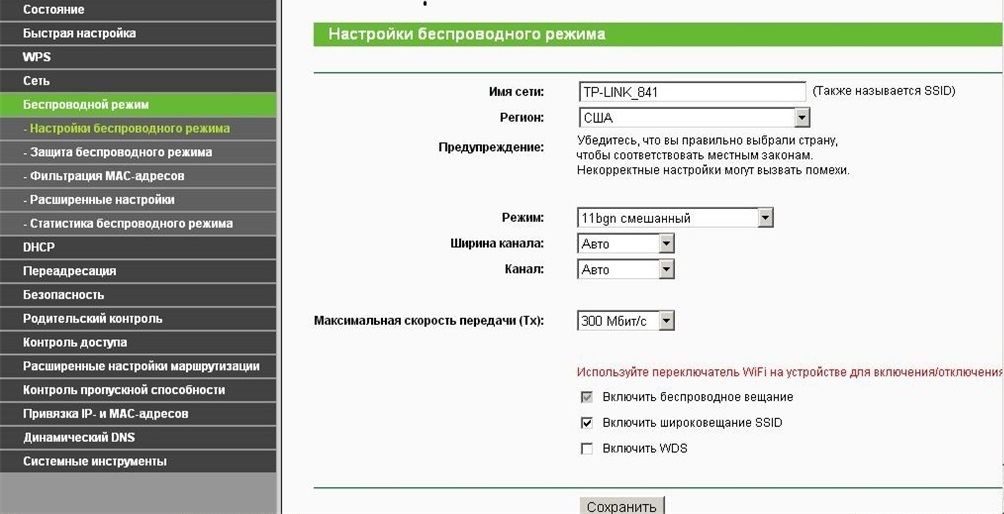Open Переадресация in sidebar
1004x514 pixels.
(x=138, y=271)
